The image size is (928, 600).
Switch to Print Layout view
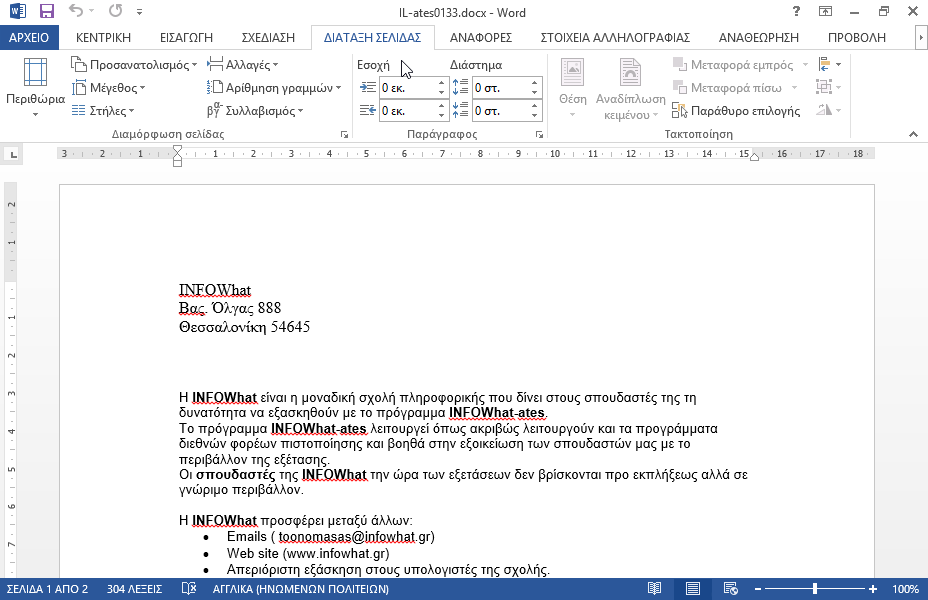[692, 589]
